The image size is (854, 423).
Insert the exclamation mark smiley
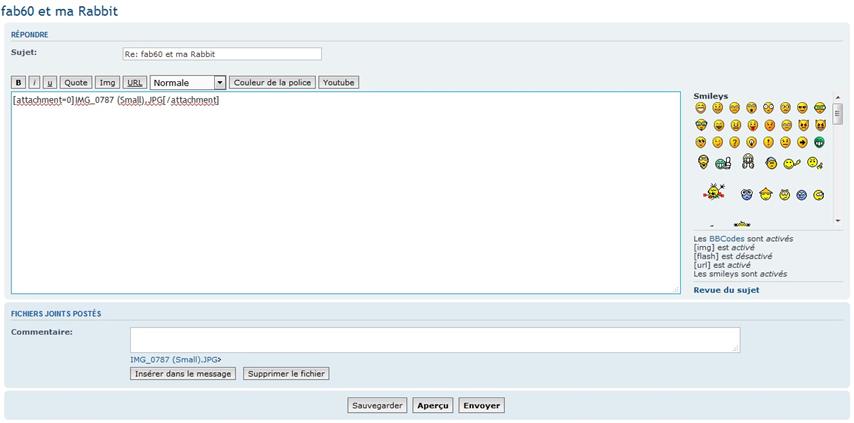click(769, 143)
